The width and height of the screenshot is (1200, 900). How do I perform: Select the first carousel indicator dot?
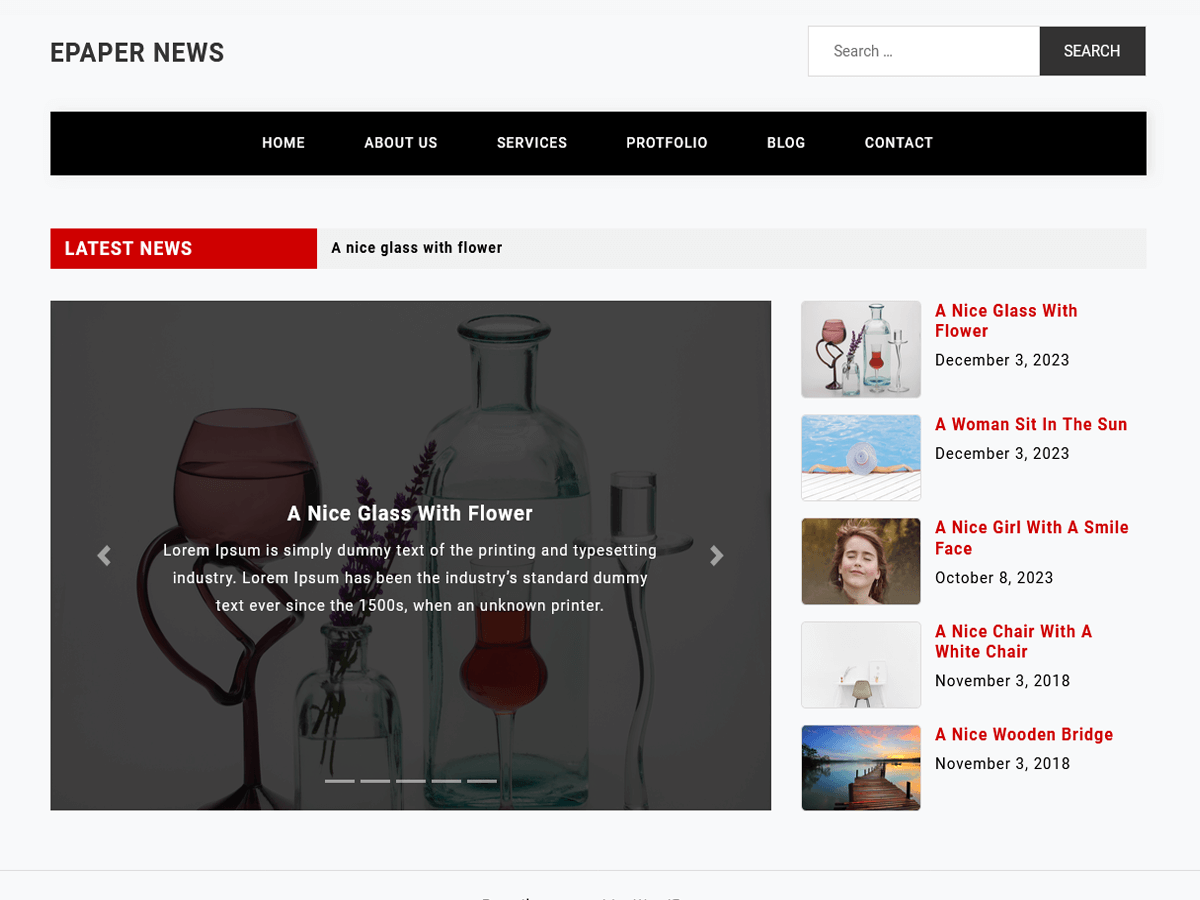341,780
